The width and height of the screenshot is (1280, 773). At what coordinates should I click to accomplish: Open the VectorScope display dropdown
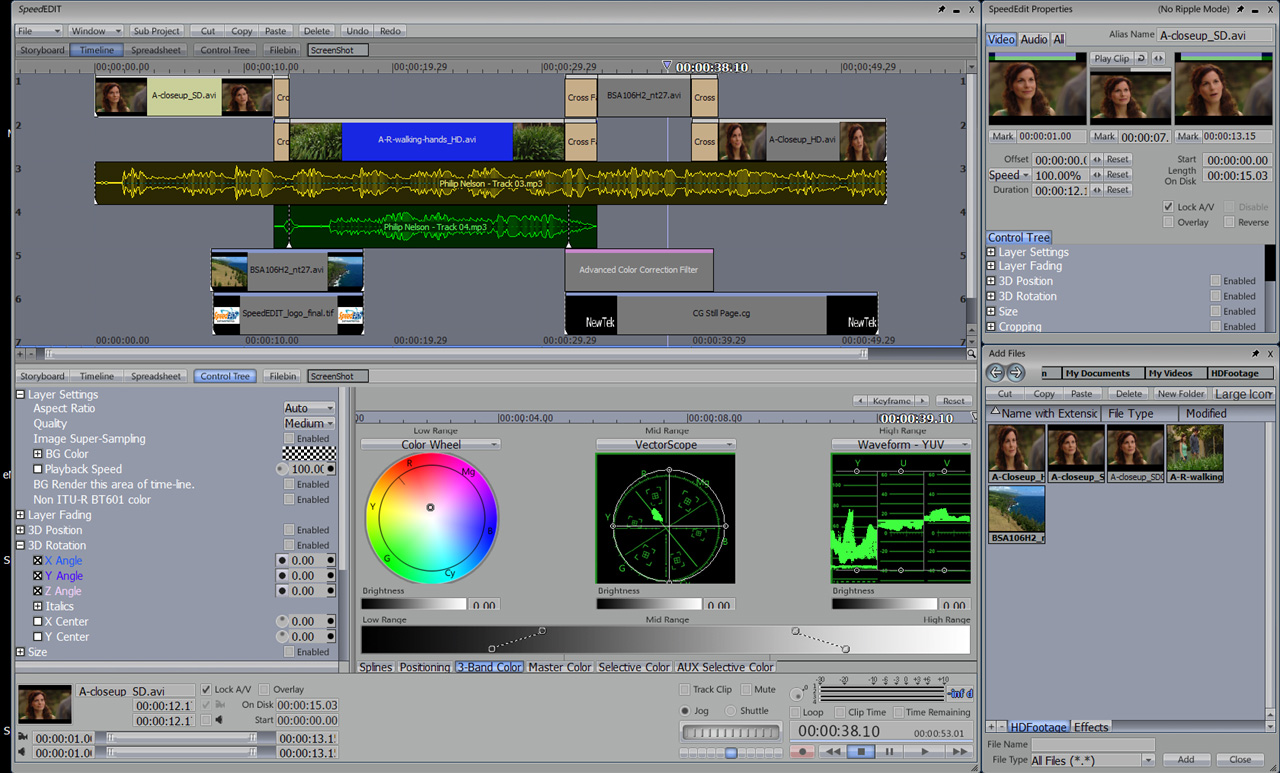[665, 444]
